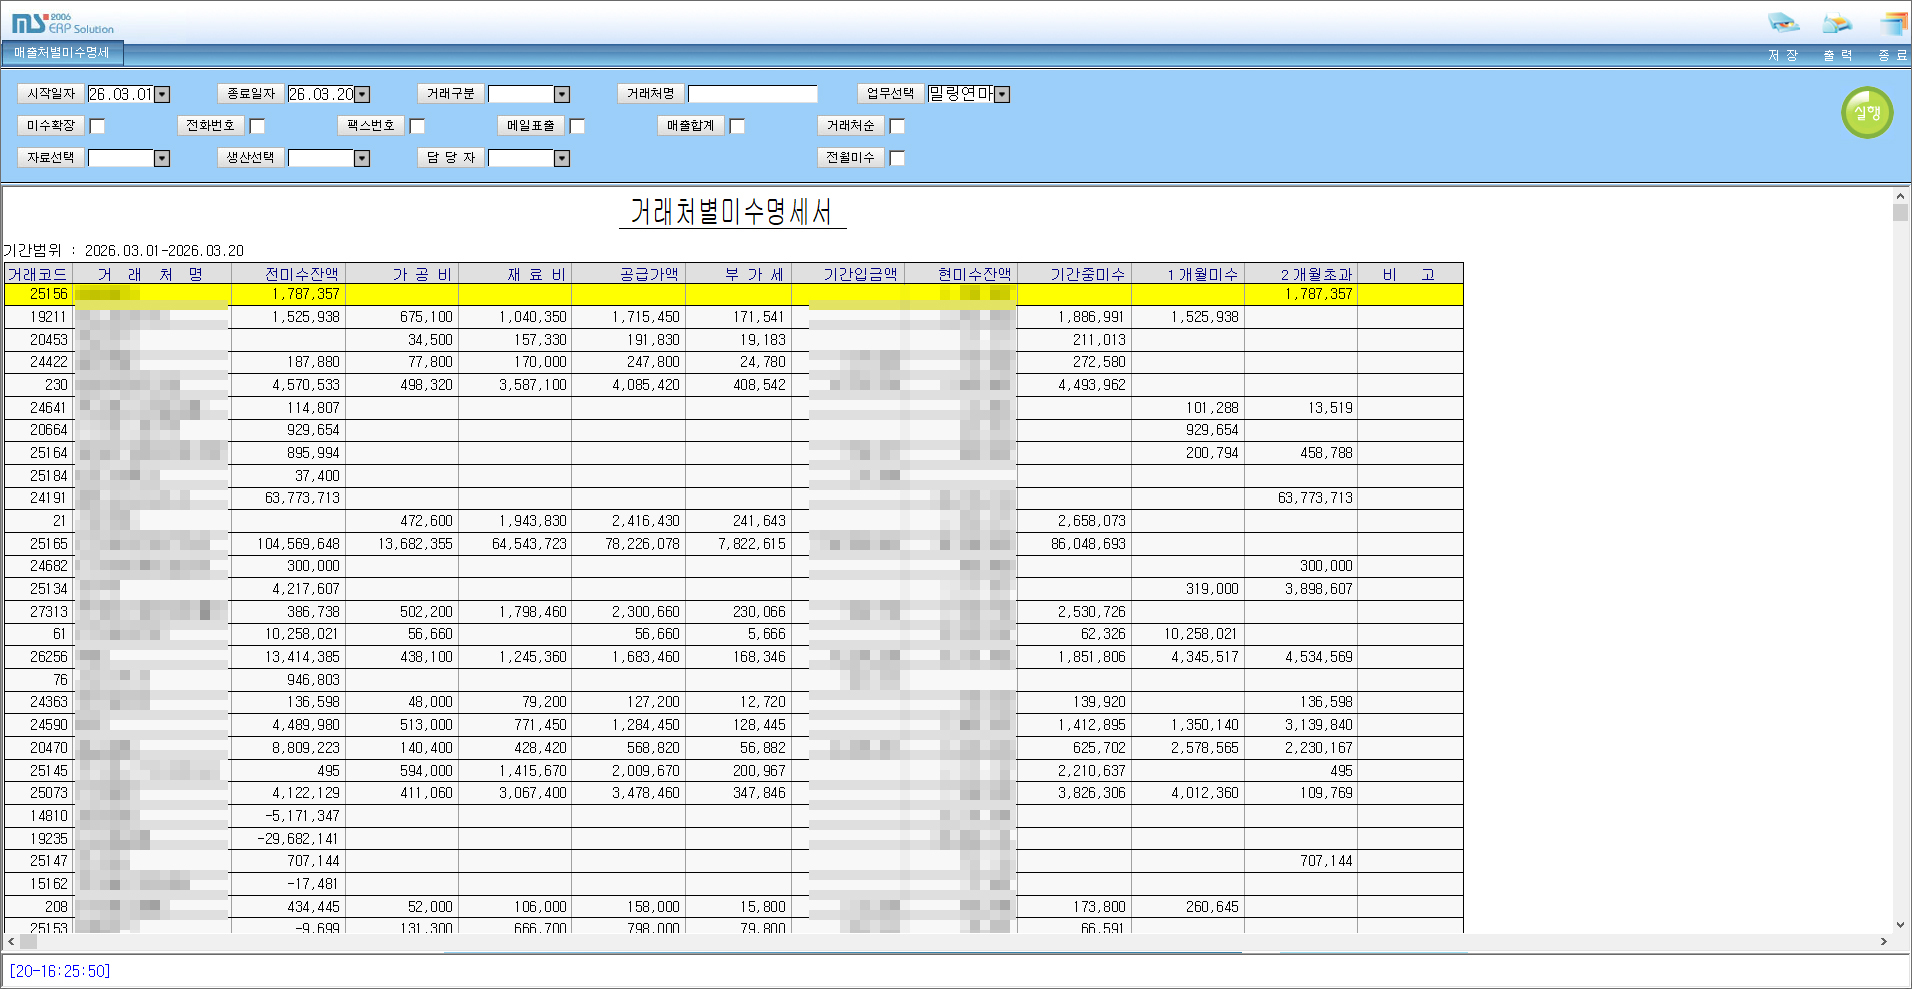The height and width of the screenshot is (989, 1912).
Task: Select the highlighted row with code 25156
Action: point(734,294)
